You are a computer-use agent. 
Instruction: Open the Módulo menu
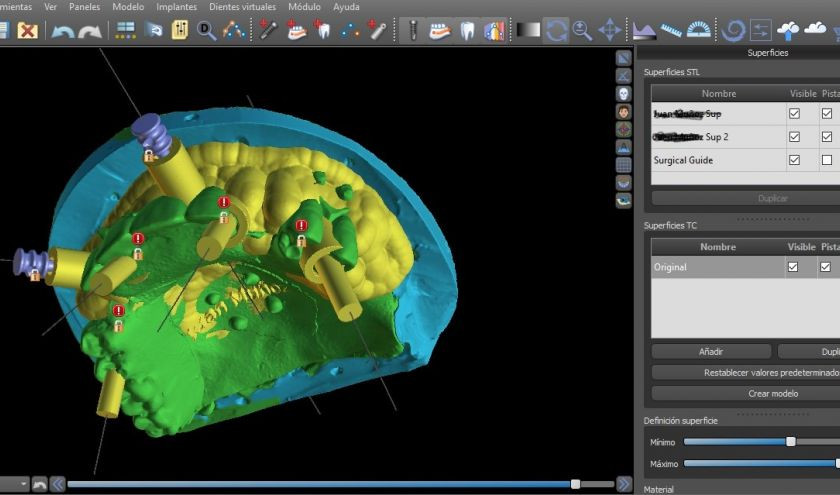coord(304,6)
